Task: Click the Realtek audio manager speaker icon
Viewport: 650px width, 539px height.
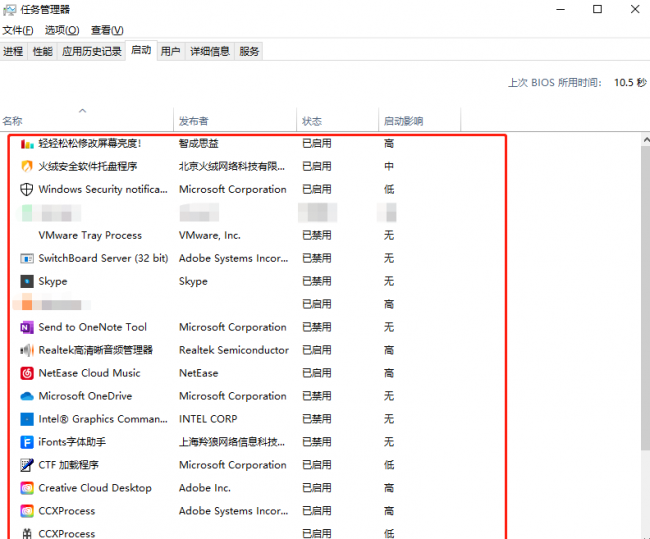Action: coord(27,350)
